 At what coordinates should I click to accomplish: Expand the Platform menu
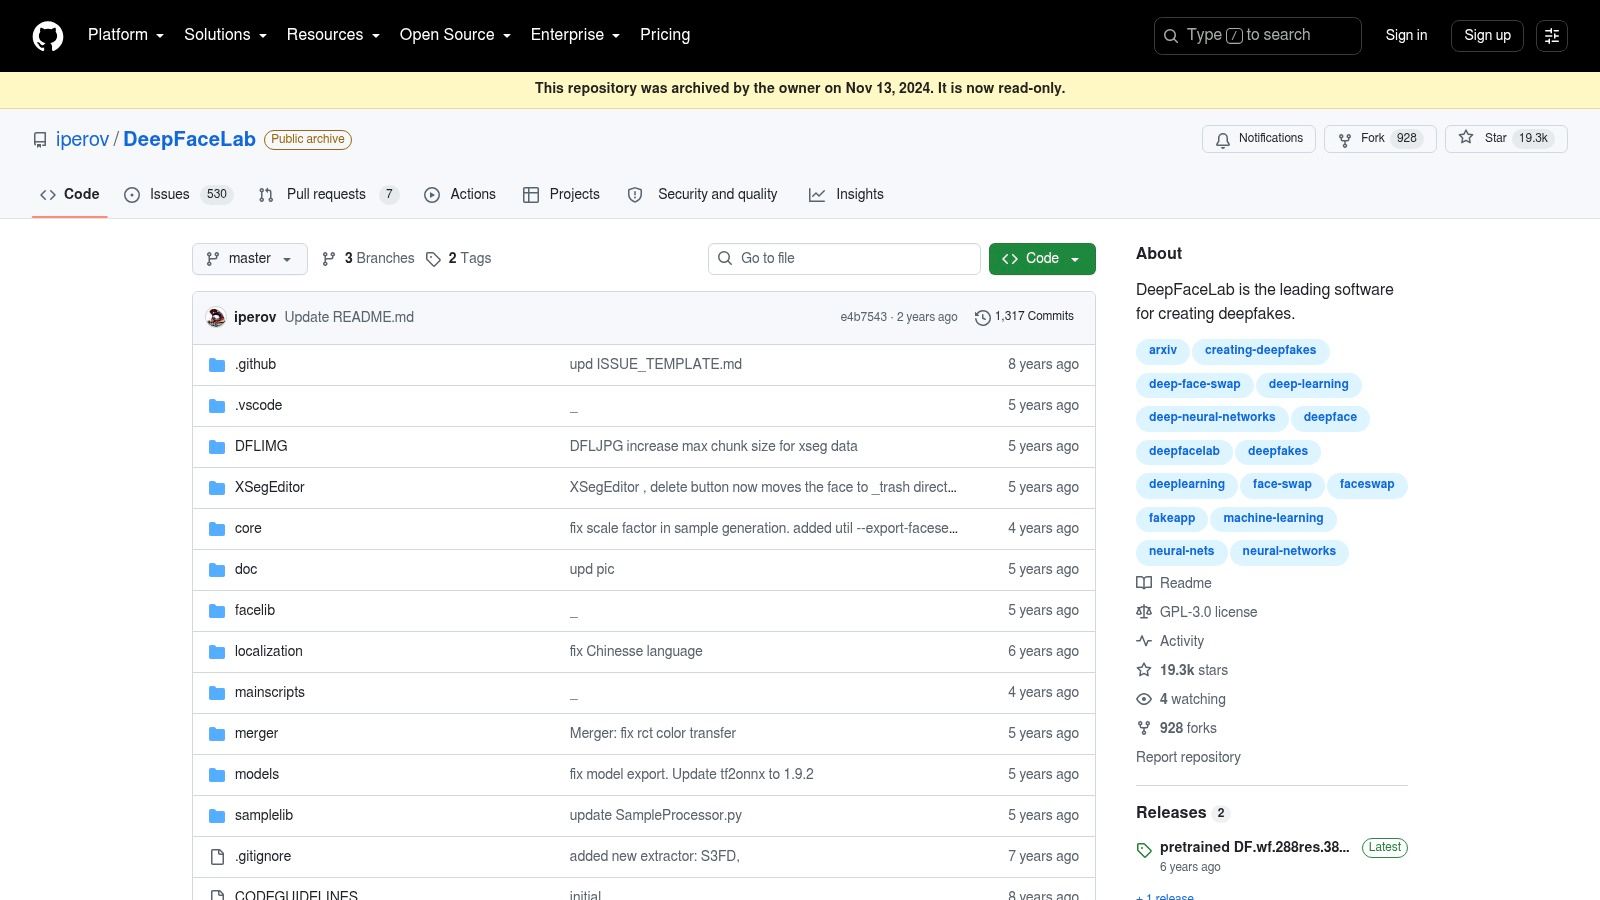pos(125,35)
